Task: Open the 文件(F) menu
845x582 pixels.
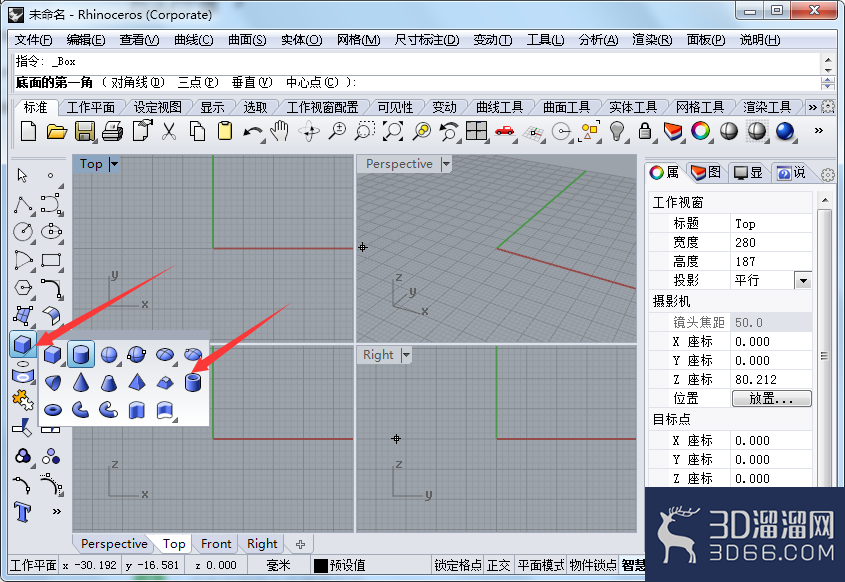Action: tap(33, 40)
